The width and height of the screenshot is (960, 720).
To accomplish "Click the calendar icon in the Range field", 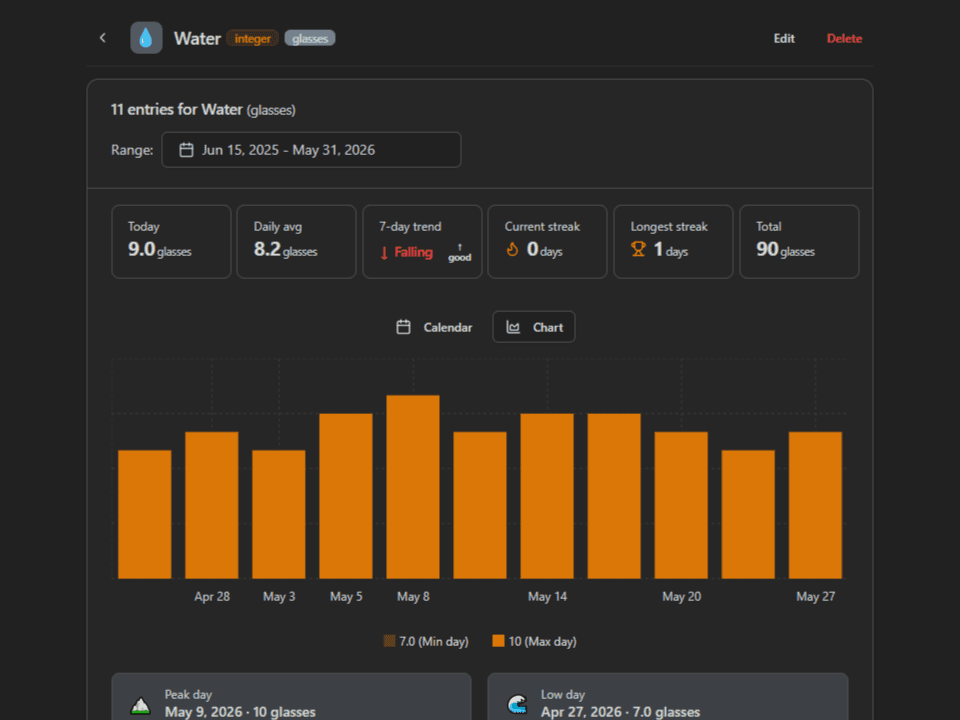I will 186,150.
